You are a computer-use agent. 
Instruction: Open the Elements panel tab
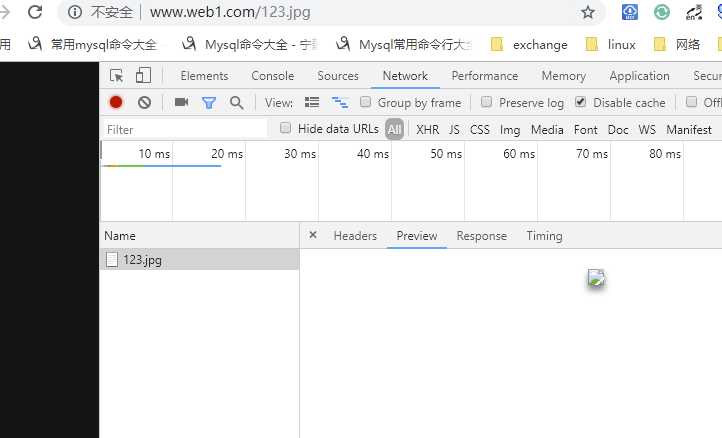(204, 76)
